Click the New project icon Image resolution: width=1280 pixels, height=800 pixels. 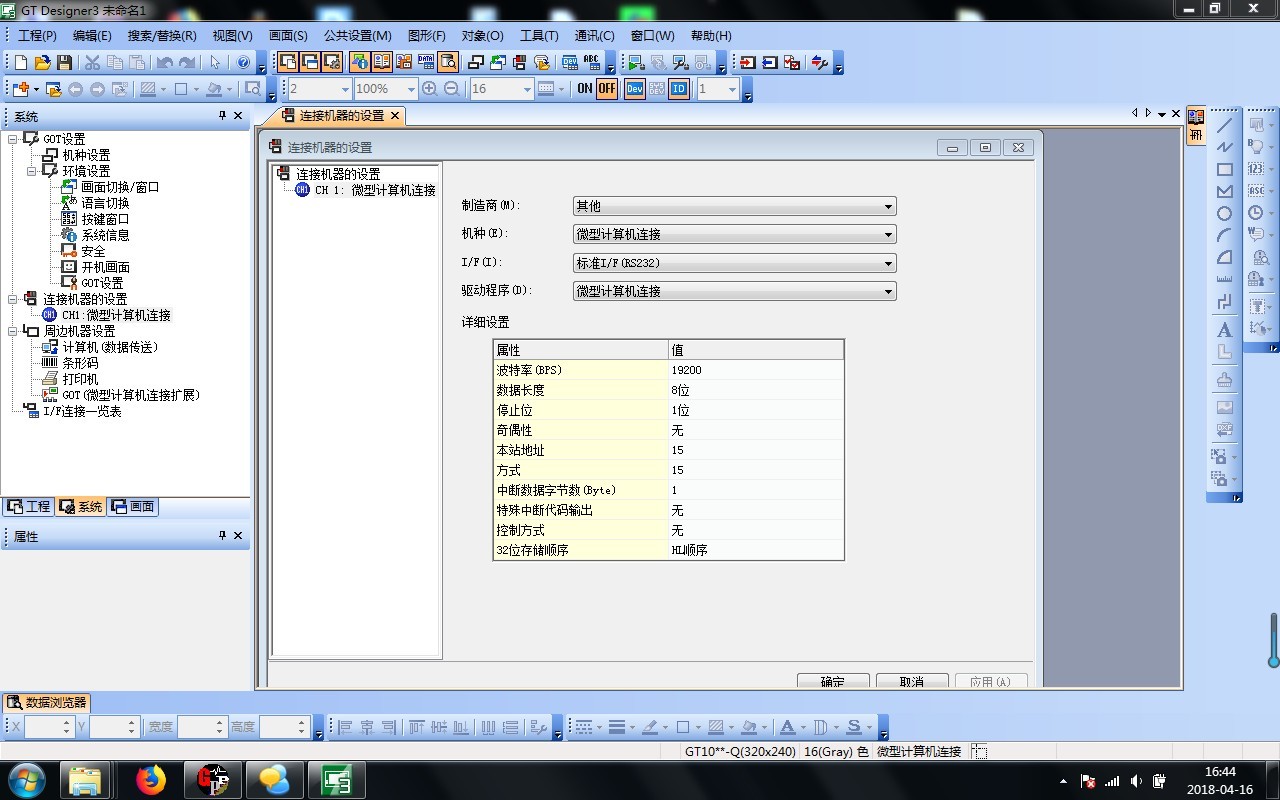pos(21,62)
